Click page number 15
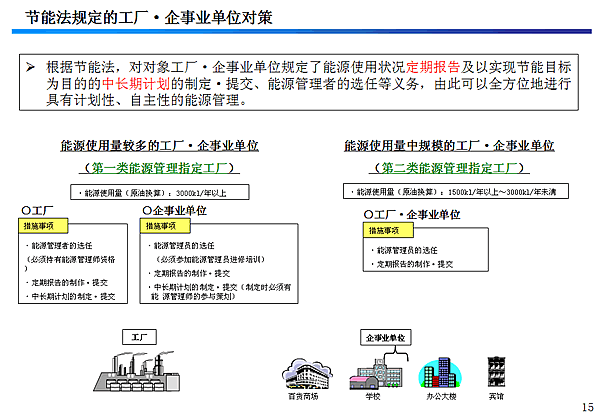 [x=588, y=407]
